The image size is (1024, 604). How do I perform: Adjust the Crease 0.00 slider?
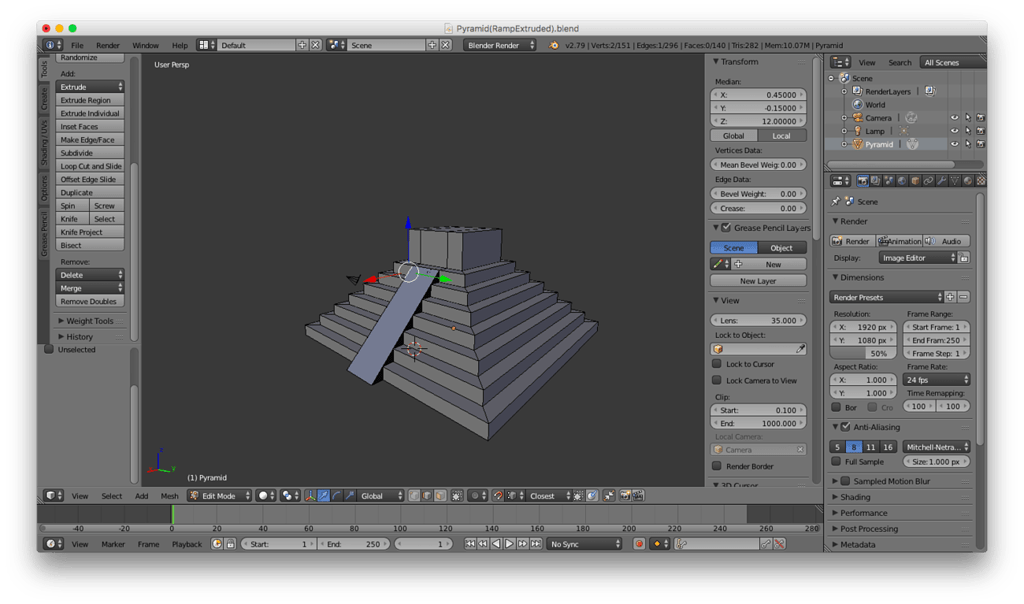758,208
